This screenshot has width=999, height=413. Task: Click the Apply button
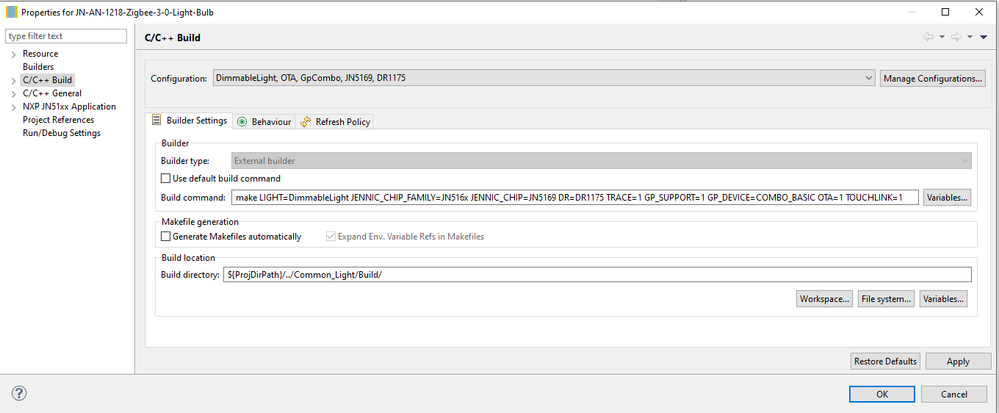[x=957, y=361]
